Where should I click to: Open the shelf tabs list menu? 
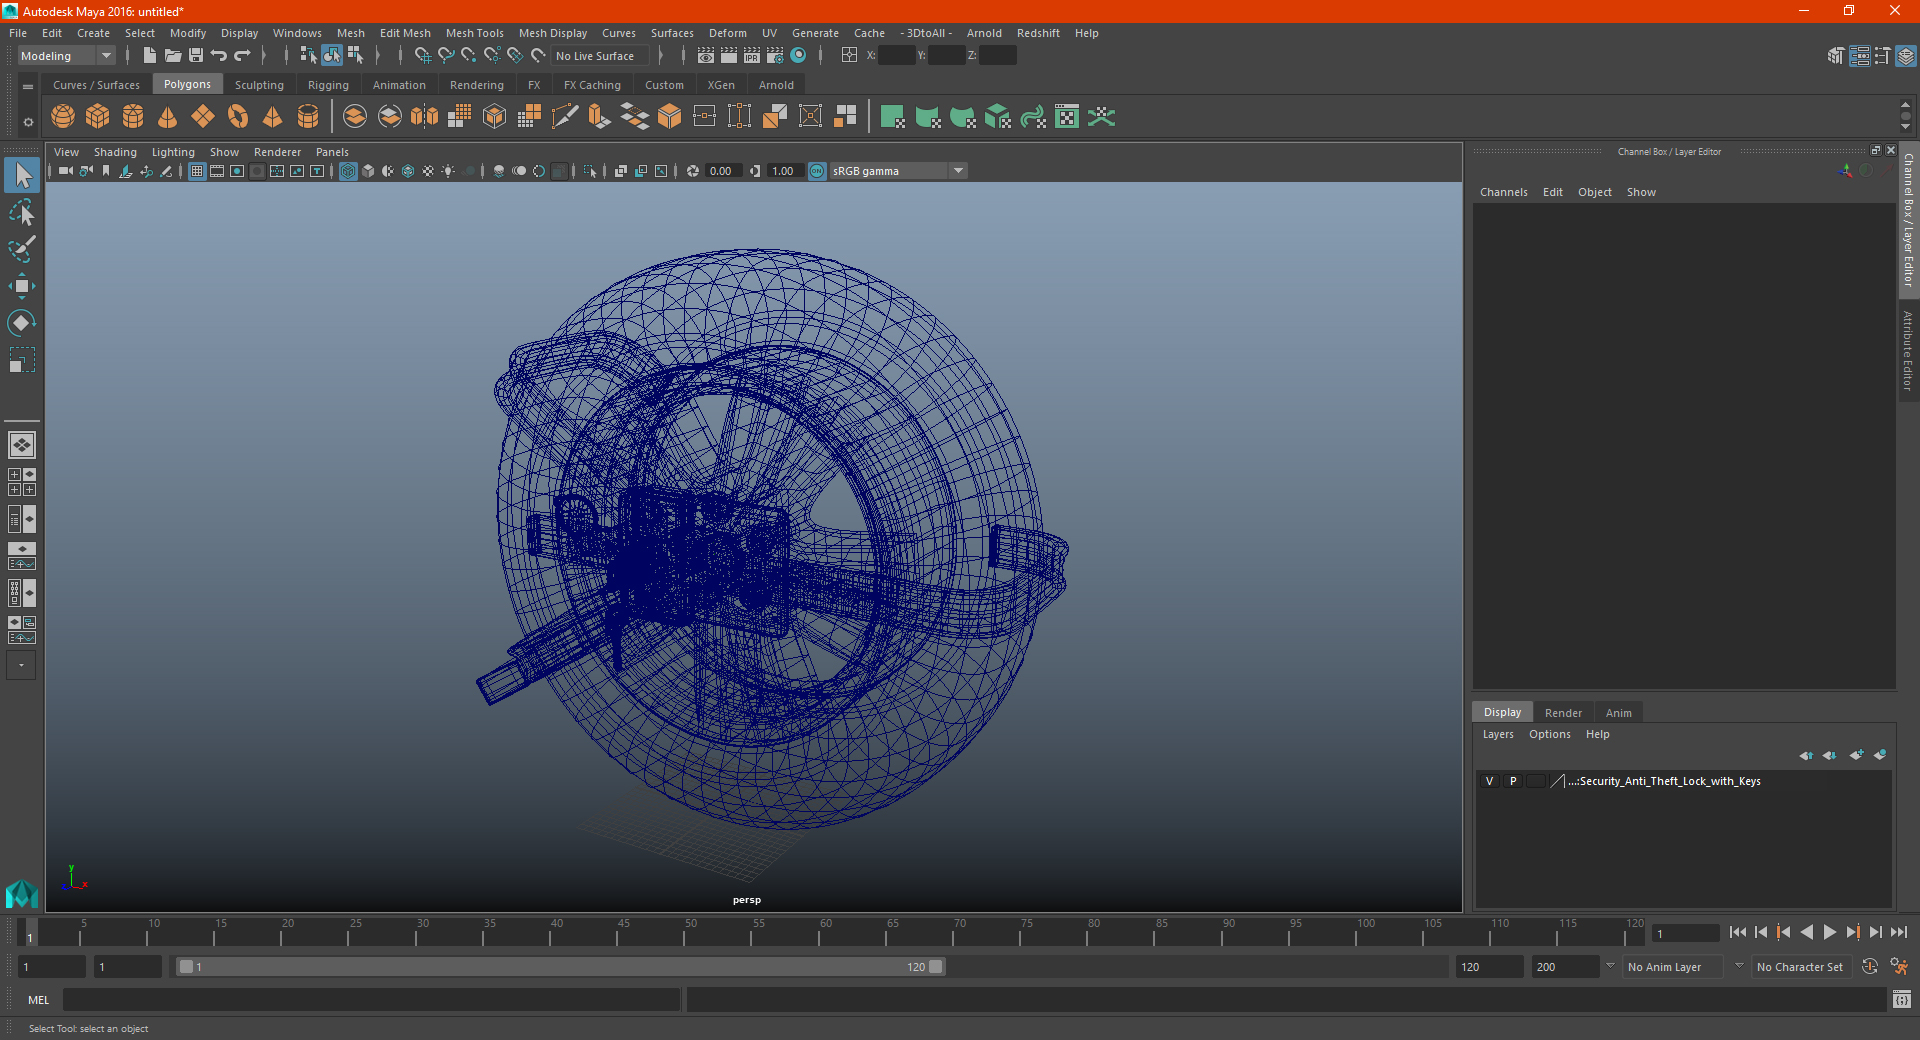tap(28, 87)
